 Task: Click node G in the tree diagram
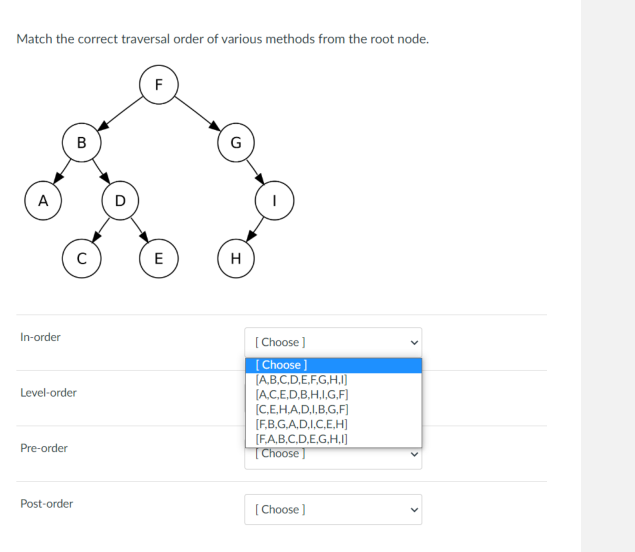coord(236,143)
